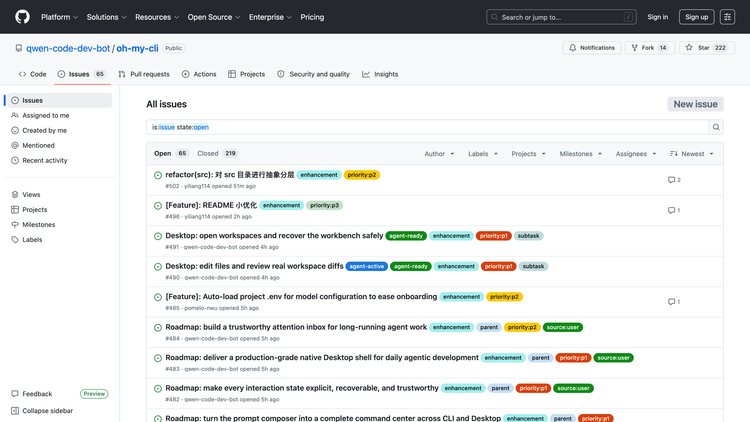The image size is (750, 422).
Task: Click the Labels tag icon in sidebar
Action: [x=15, y=240]
